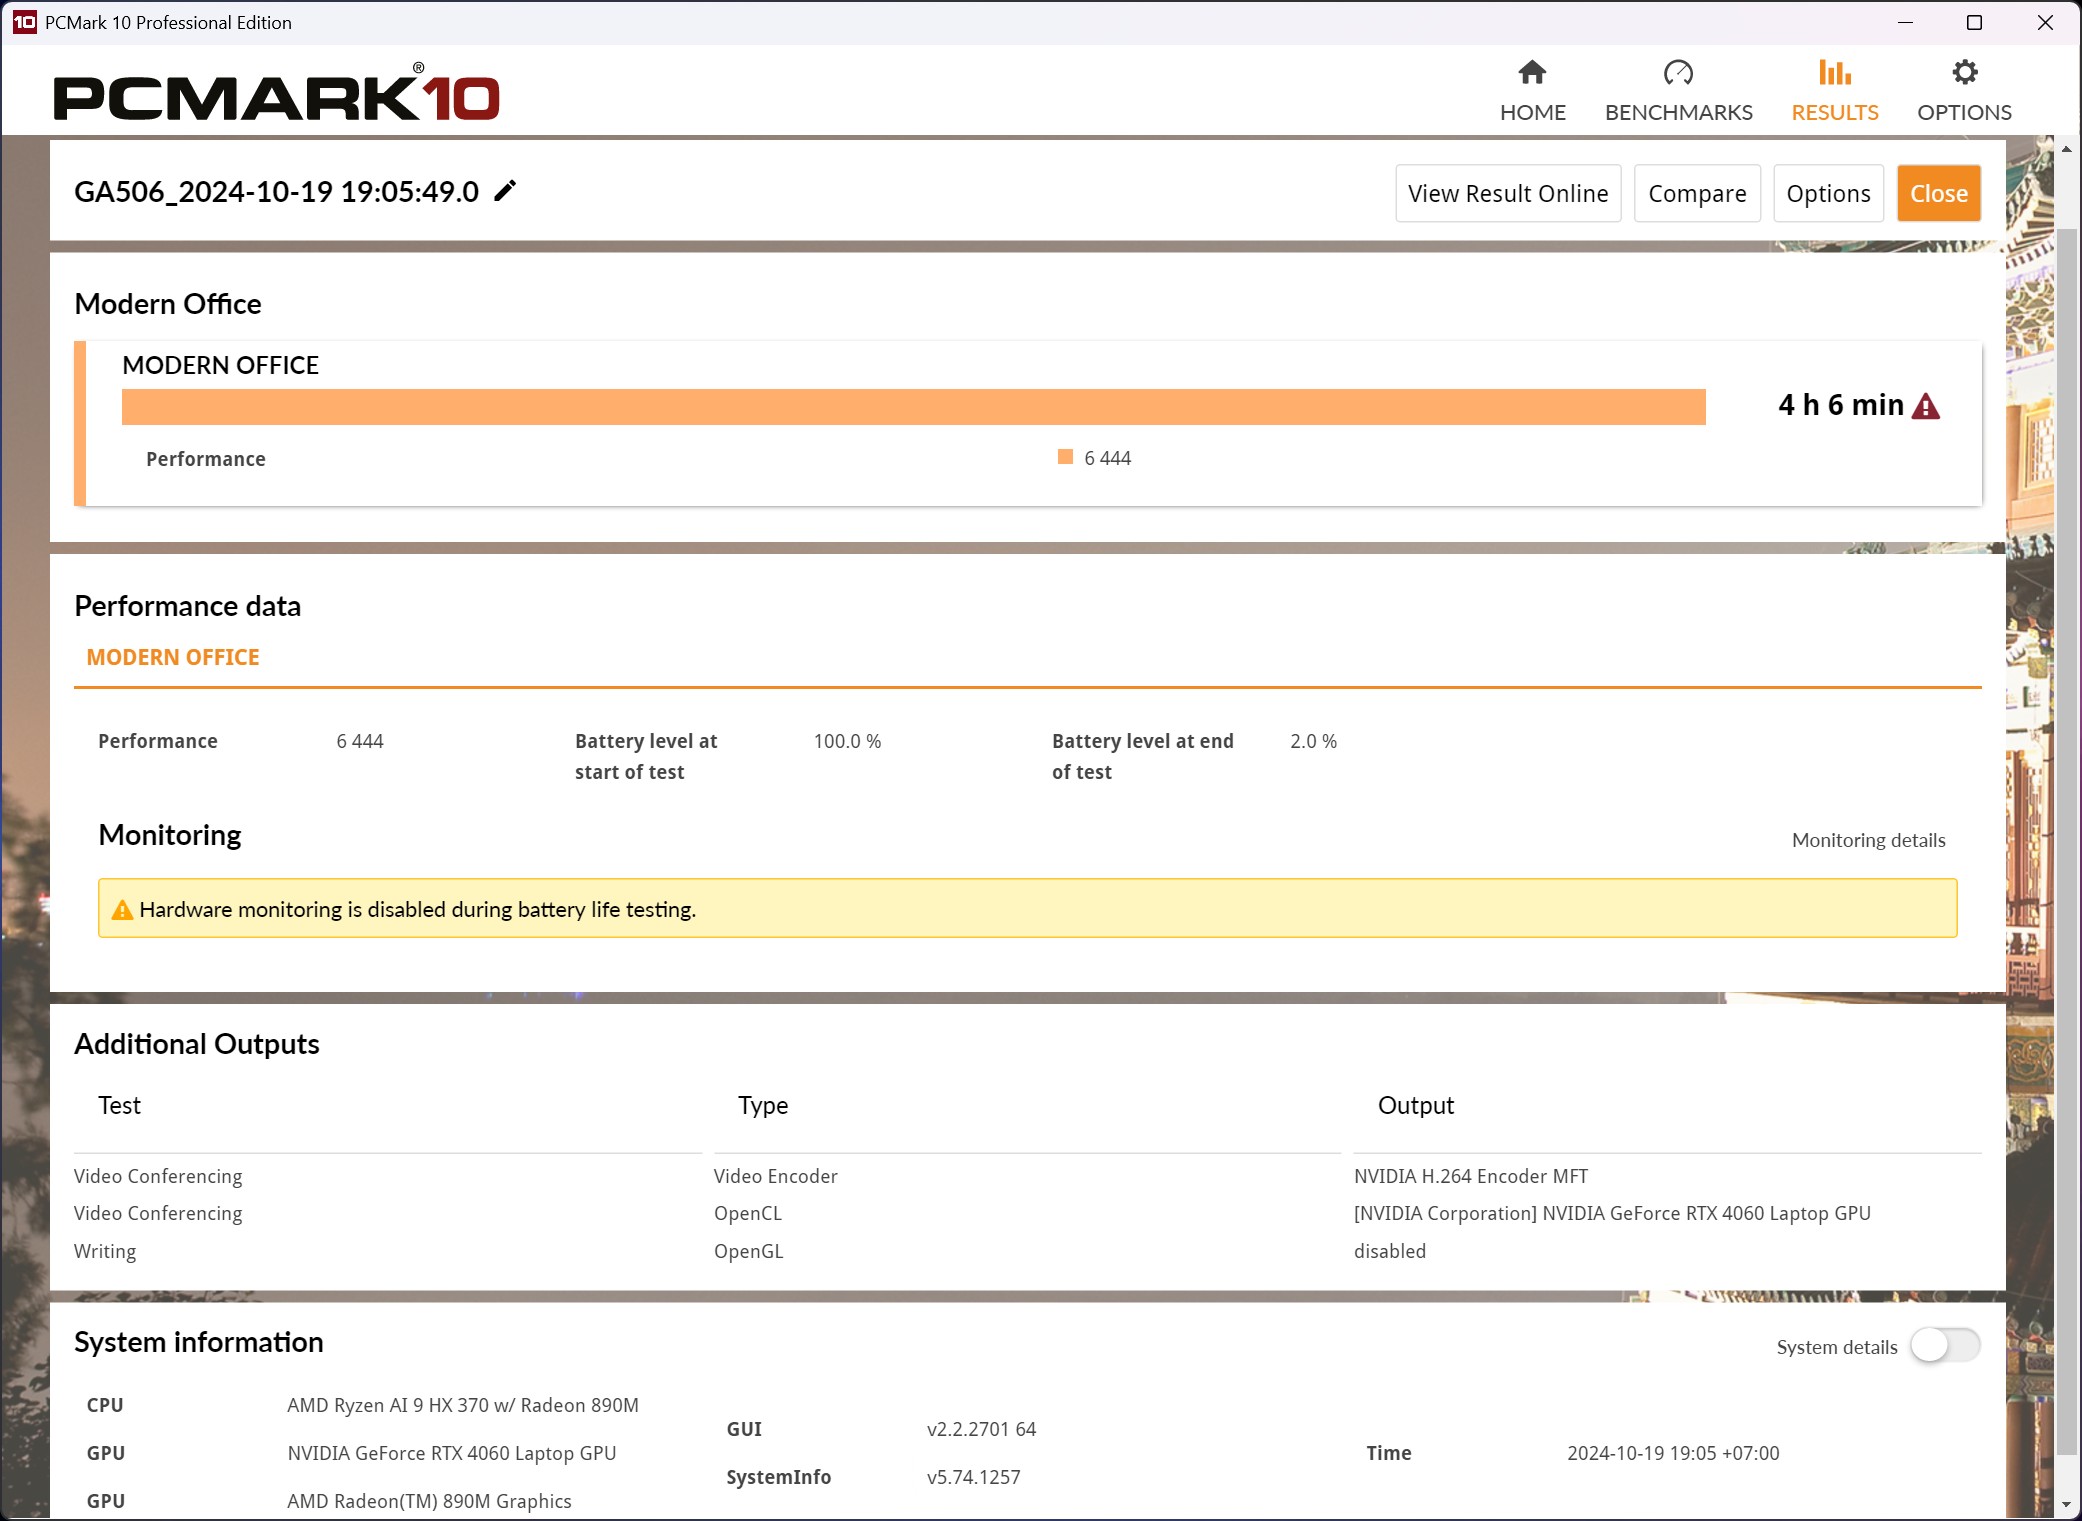The width and height of the screenshot is (2082, 1521).
Task: Open the Benchmarks gauge icon
Action: [x=1678, y=73]
